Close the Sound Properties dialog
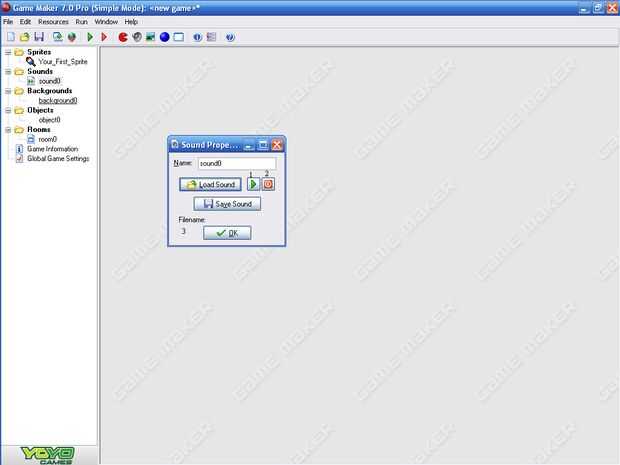620x465 pixels. 277,145
